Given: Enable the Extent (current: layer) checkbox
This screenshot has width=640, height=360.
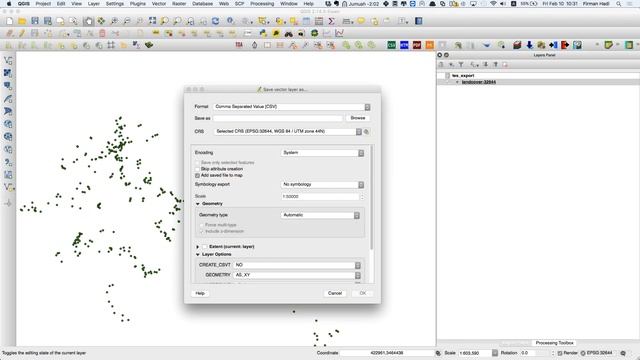Looking at the screenshot, I should click(x=205, y=247).
